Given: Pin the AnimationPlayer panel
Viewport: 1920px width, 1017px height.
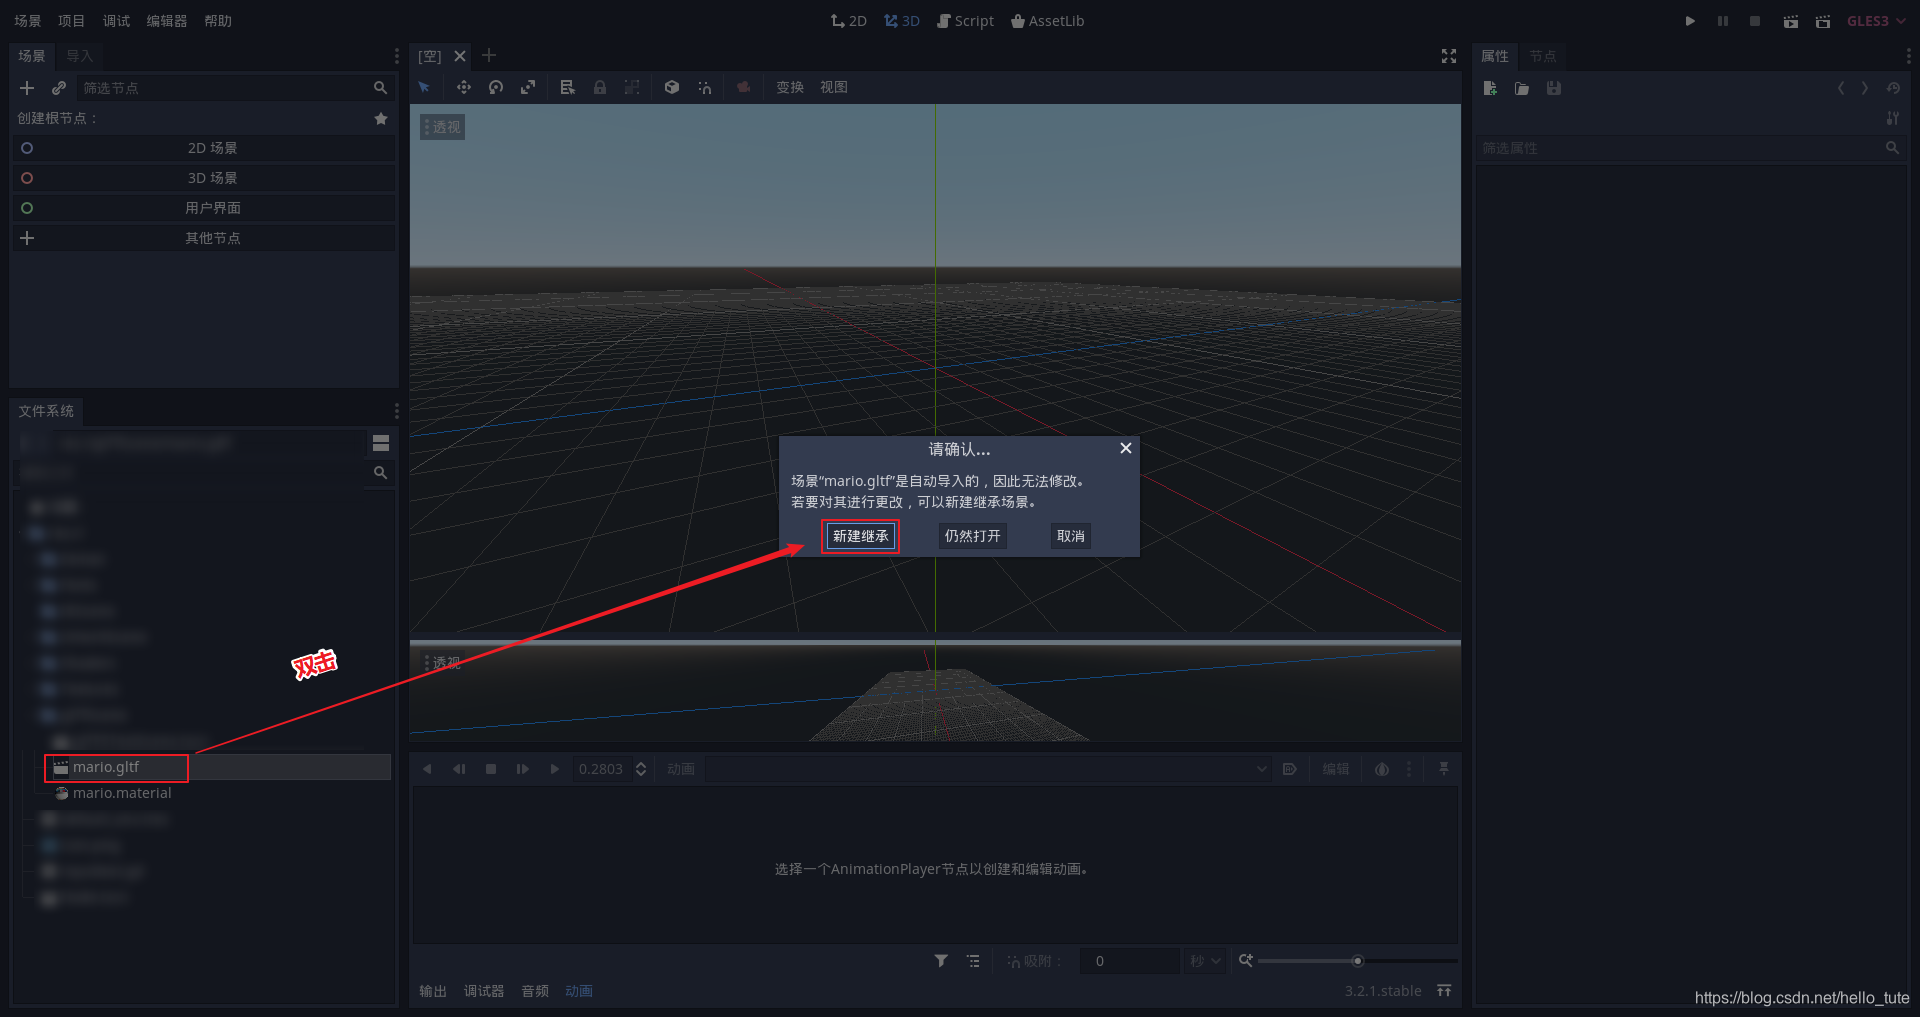Looking at the screenshot, I should 1444,769.
